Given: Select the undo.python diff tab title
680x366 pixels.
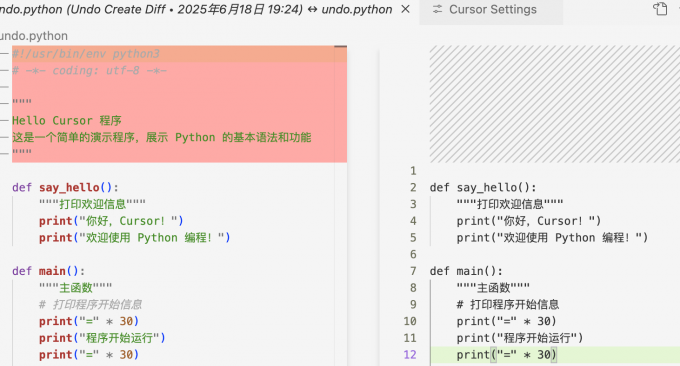Looking at the screenshot, I should click(x=196, y=9).
